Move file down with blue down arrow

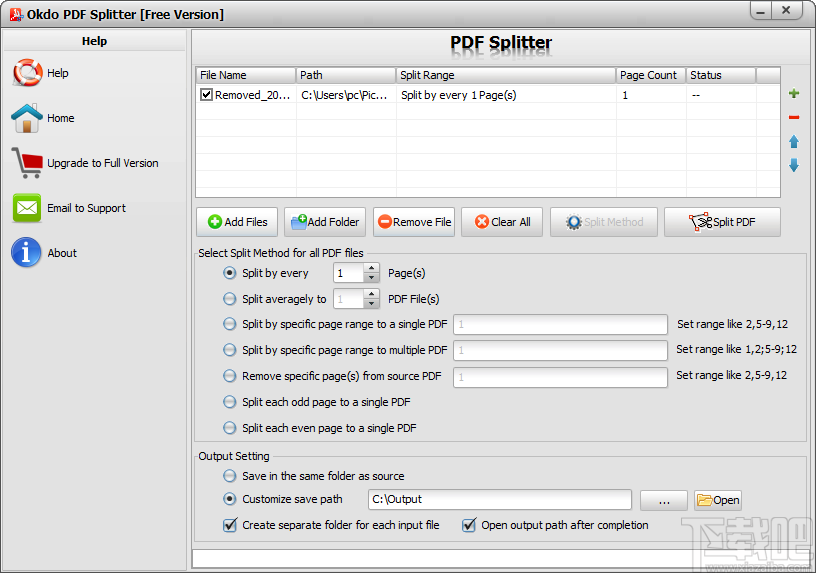click(x=794, y=165)
